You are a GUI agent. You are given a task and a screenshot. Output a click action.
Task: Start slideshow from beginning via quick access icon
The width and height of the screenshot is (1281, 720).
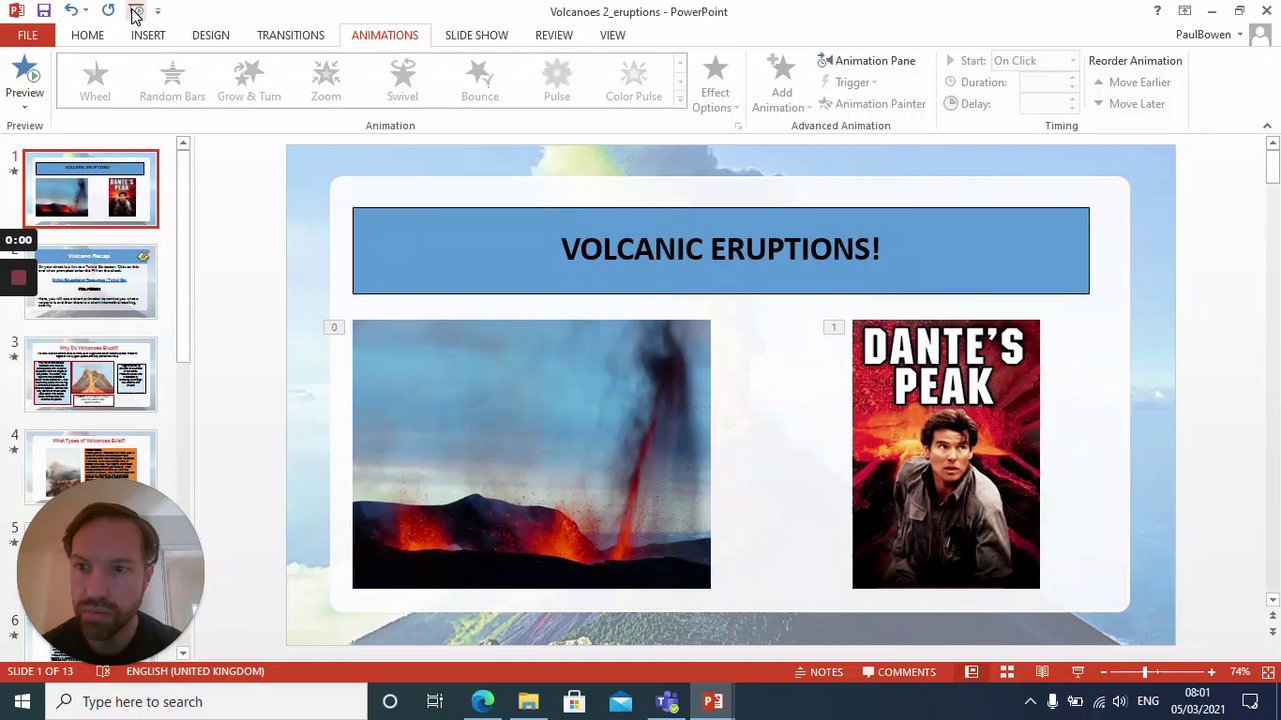[x=136, y=11]
